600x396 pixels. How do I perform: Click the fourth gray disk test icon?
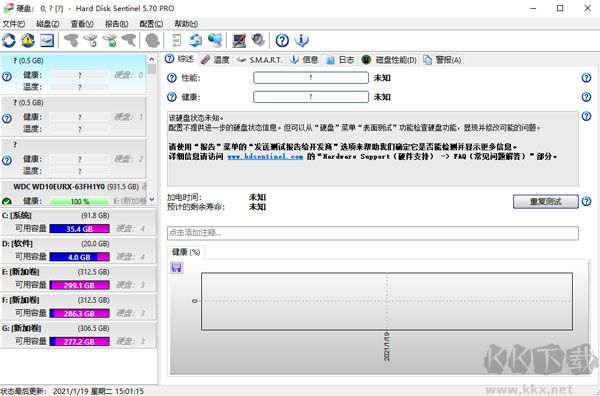129,40
